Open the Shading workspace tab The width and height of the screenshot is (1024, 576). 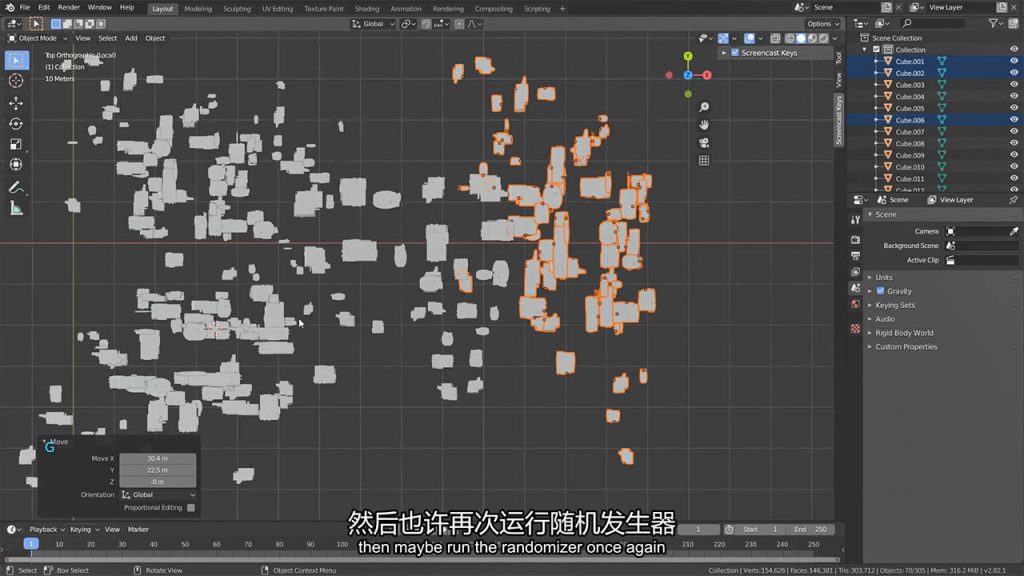tap(367, 9)
